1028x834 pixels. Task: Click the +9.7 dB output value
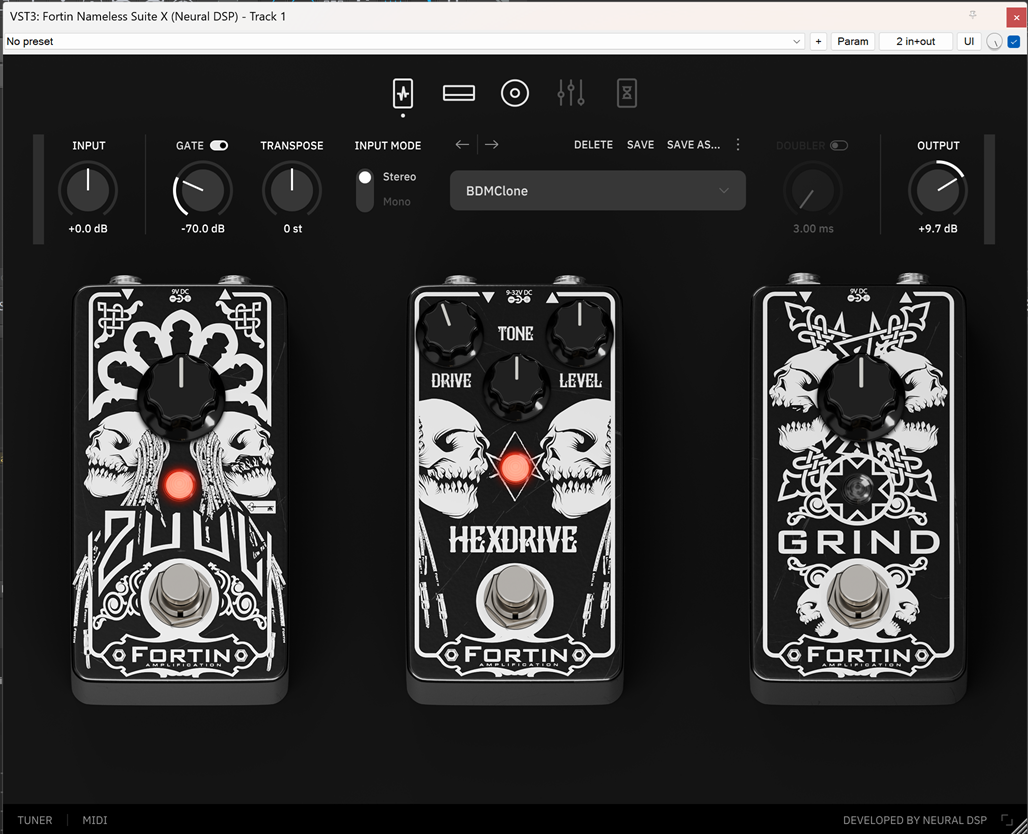pos(938,229)
